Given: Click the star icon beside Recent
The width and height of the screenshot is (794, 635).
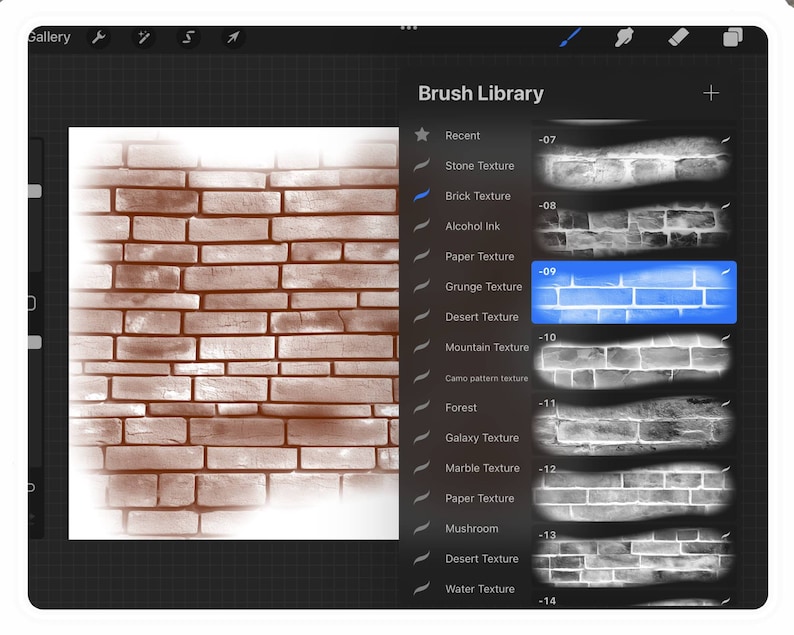Looking at the screenshot, I should tap(422, 135).
